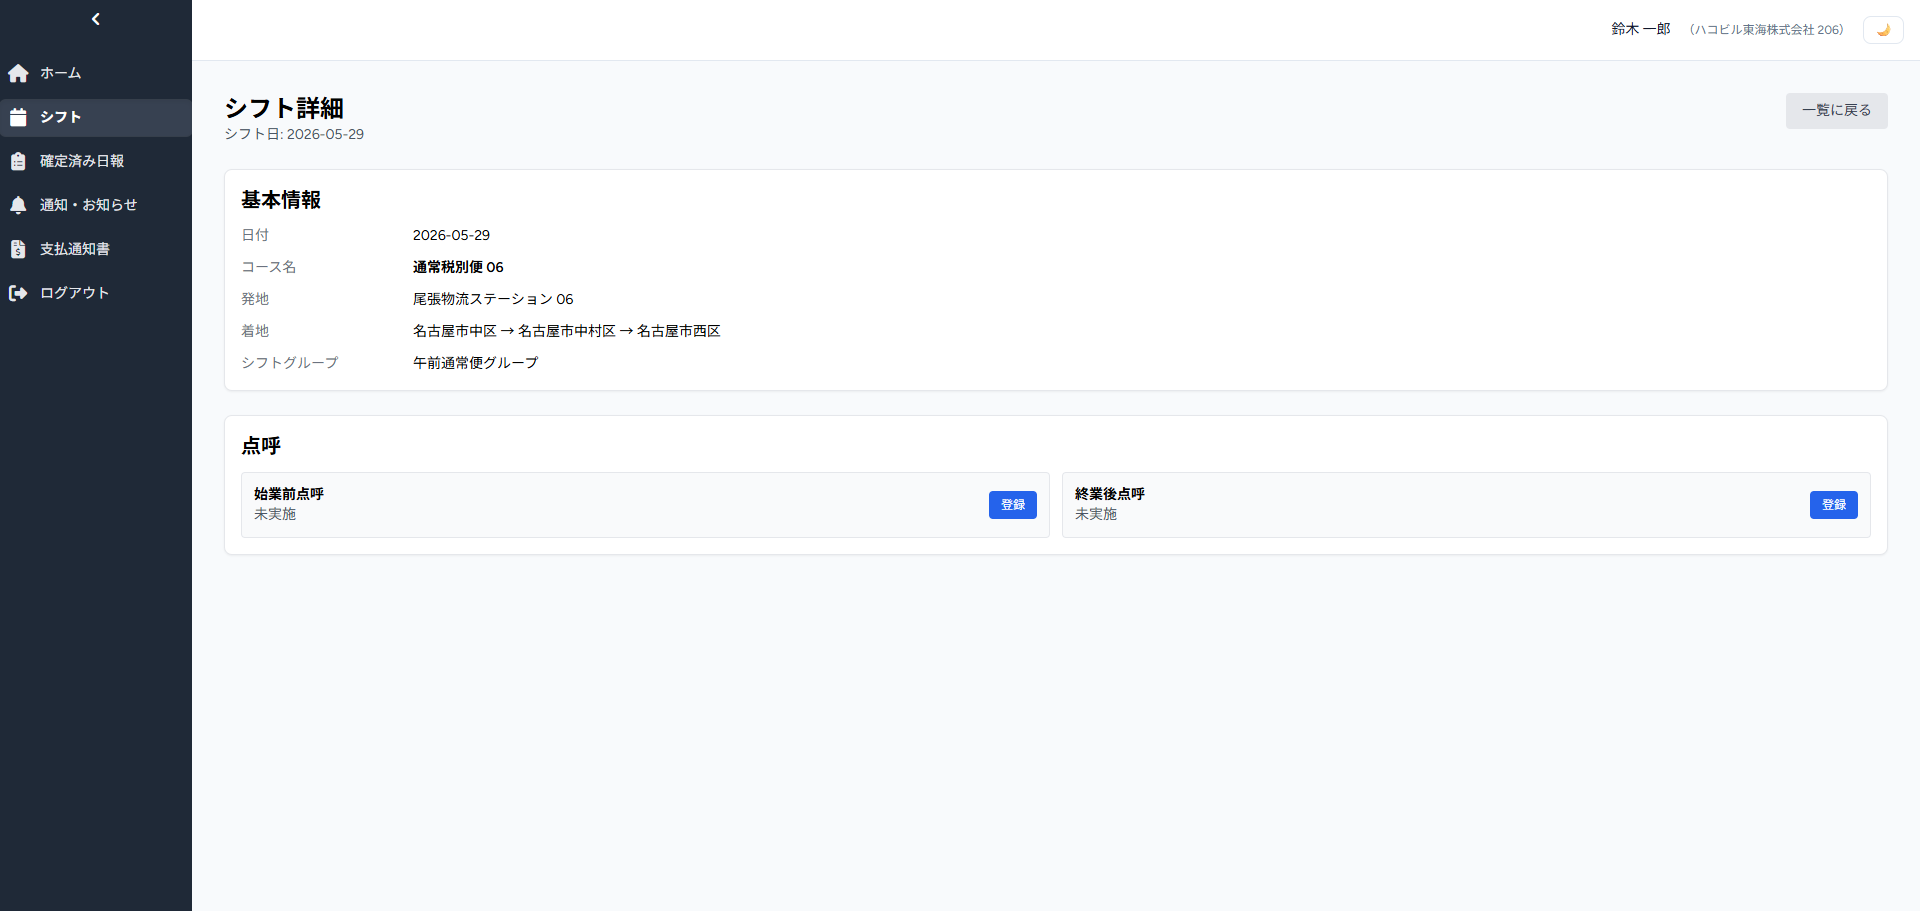The height and width of the screenshot is (911, 1920).
Task: Click the bell notification icon
Action: click(x=18, y=205)
